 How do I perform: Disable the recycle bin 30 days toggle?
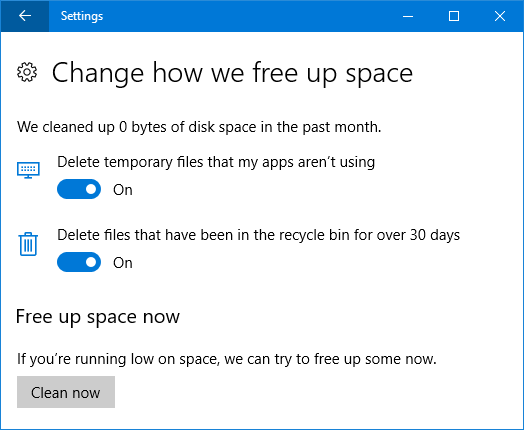79,262
